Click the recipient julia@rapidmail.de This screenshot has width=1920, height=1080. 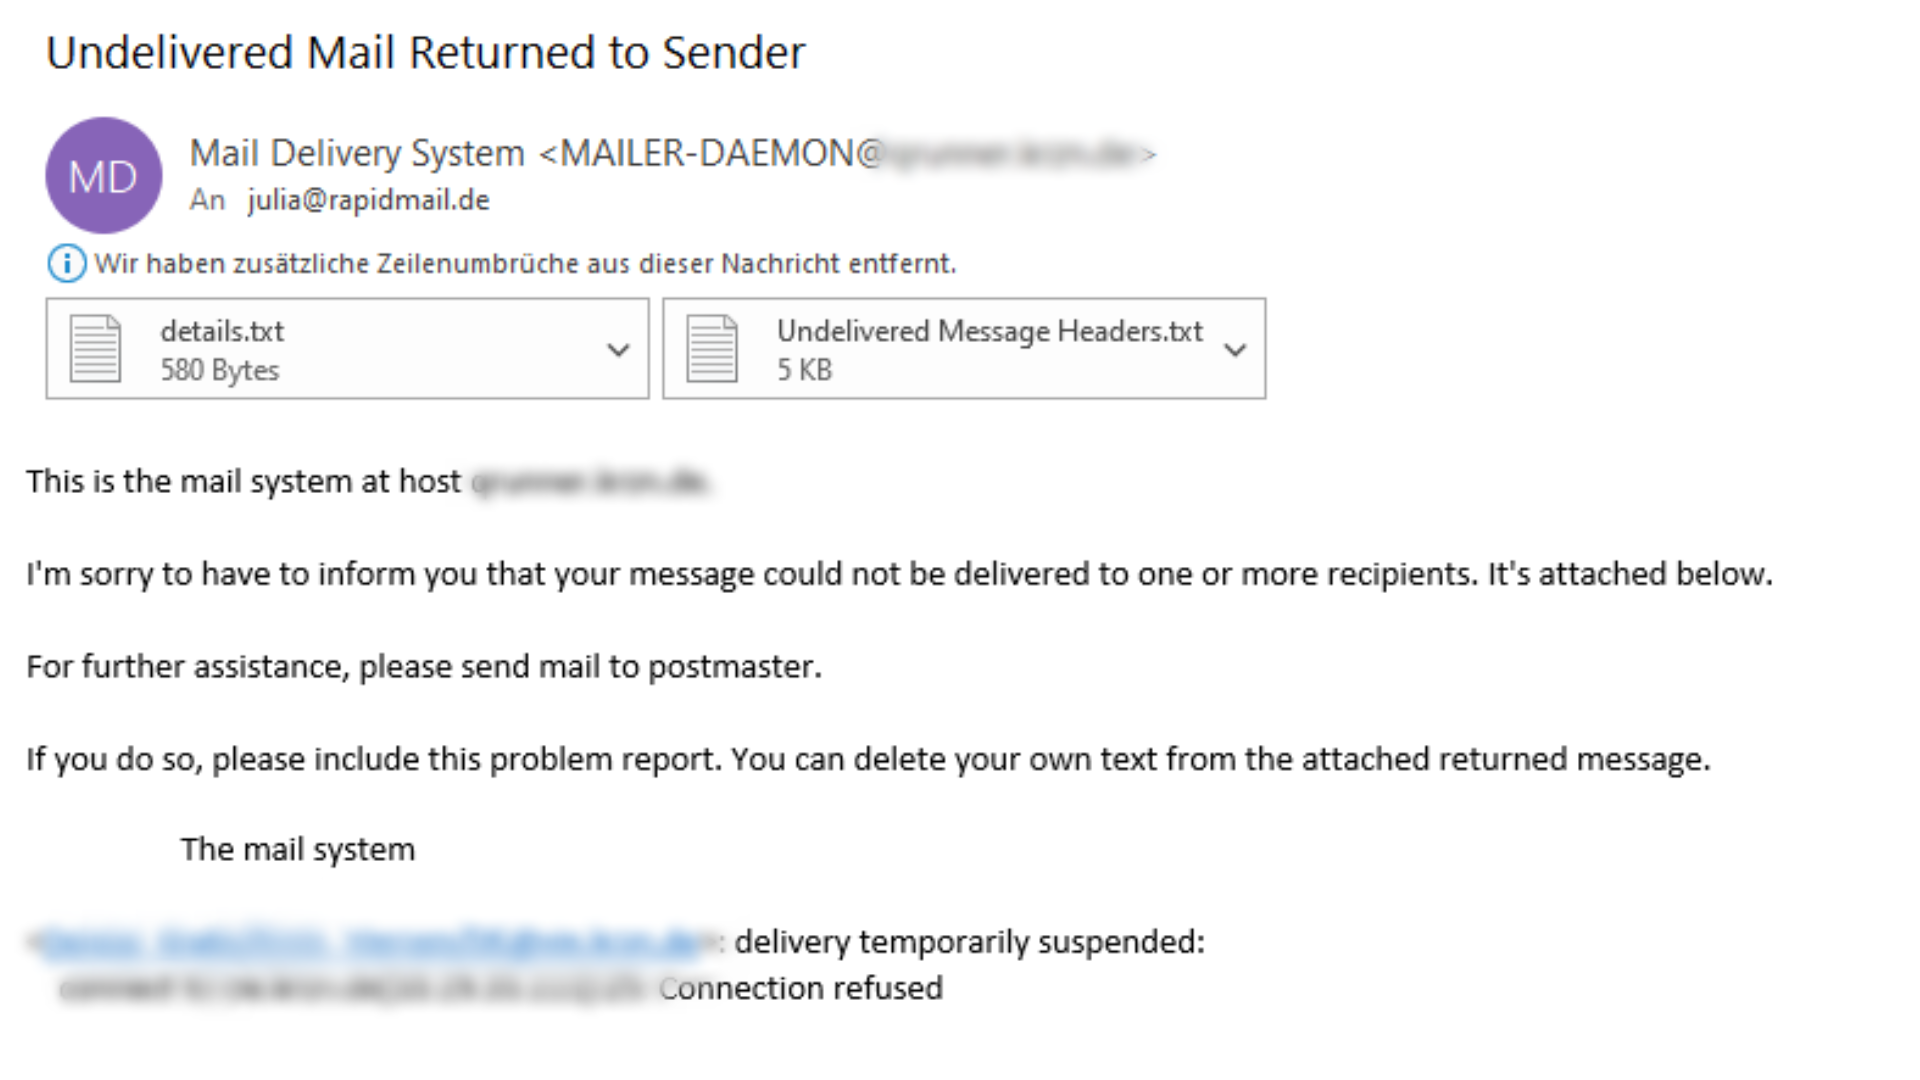click(x=368, y=200)
